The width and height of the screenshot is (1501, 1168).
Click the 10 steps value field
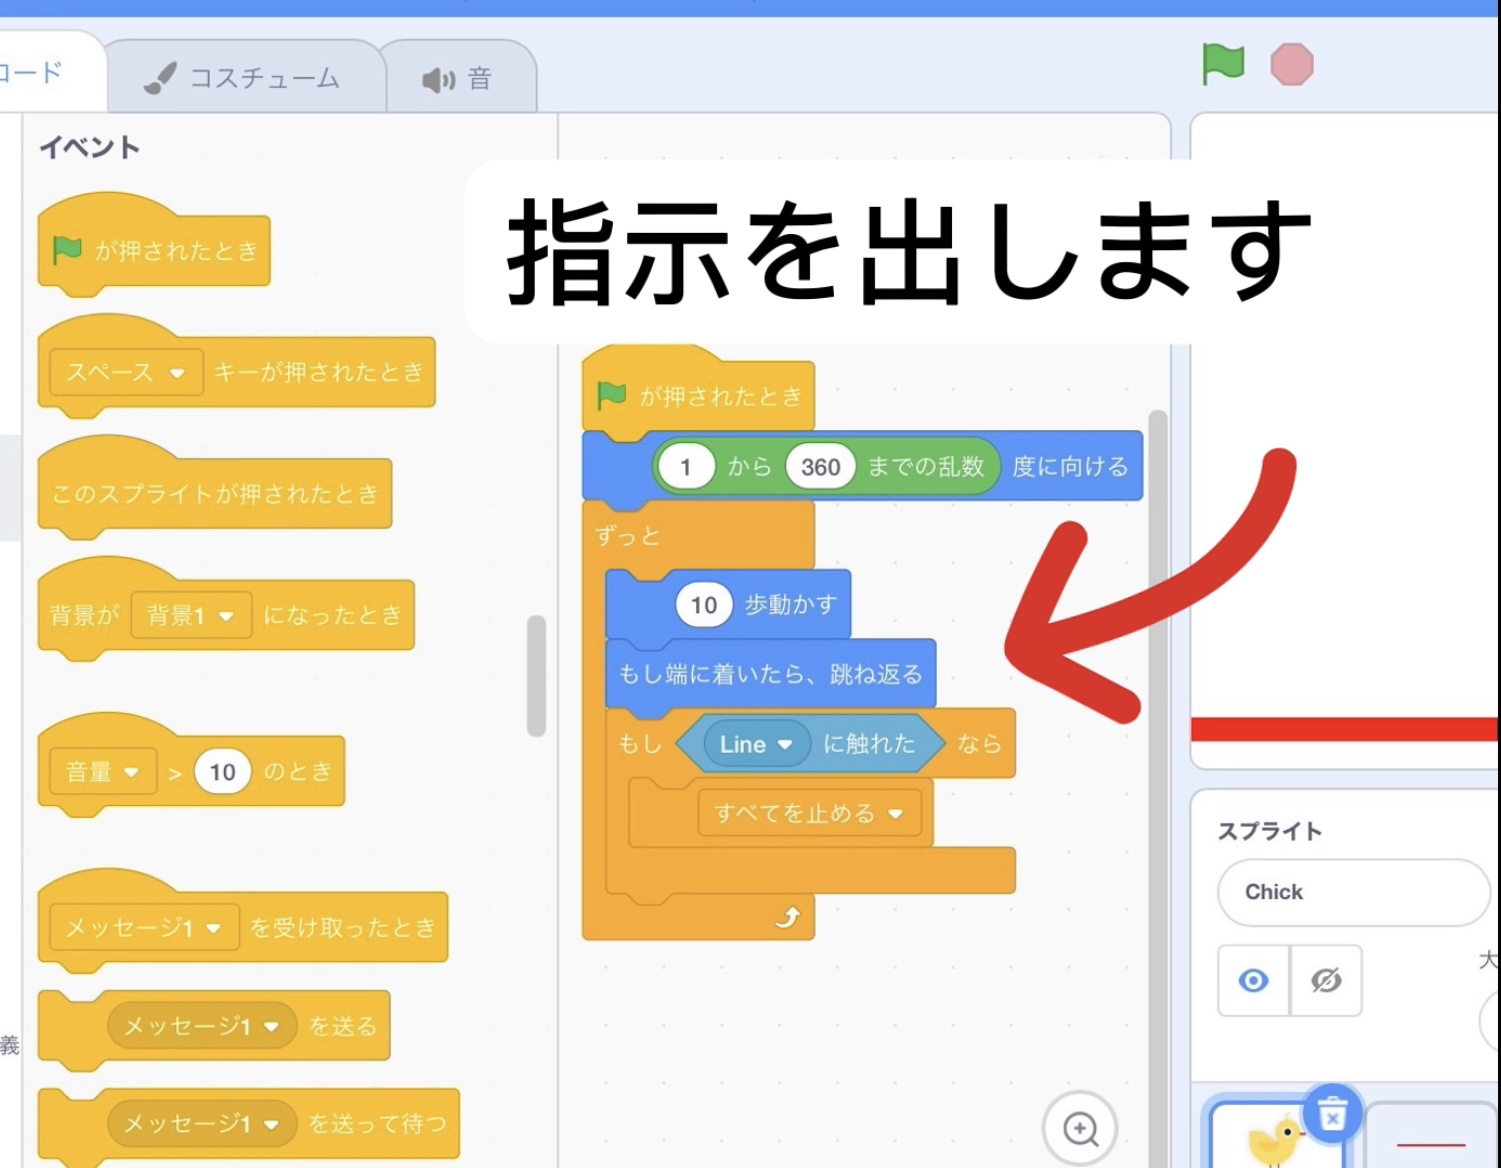pos(703,605)
